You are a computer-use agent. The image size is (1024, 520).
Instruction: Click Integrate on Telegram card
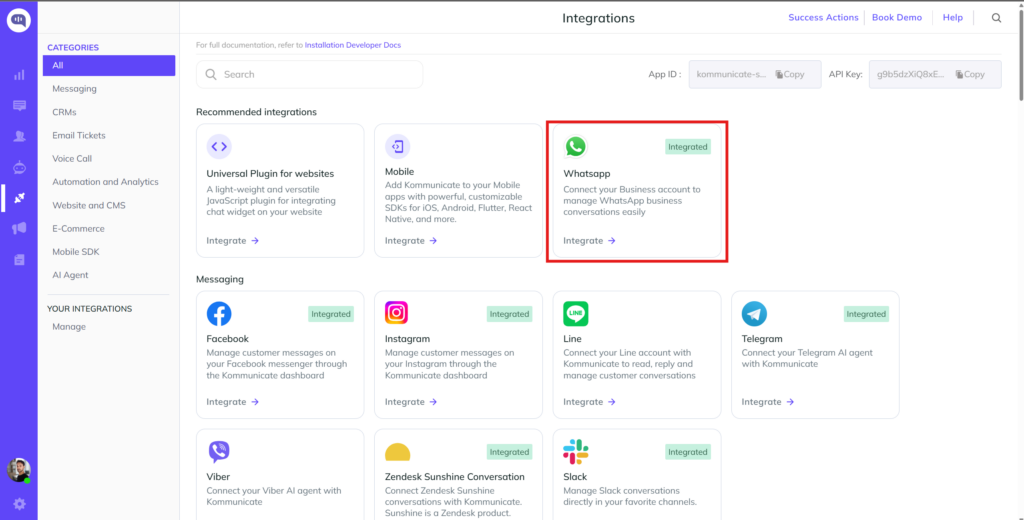point(767,402)
